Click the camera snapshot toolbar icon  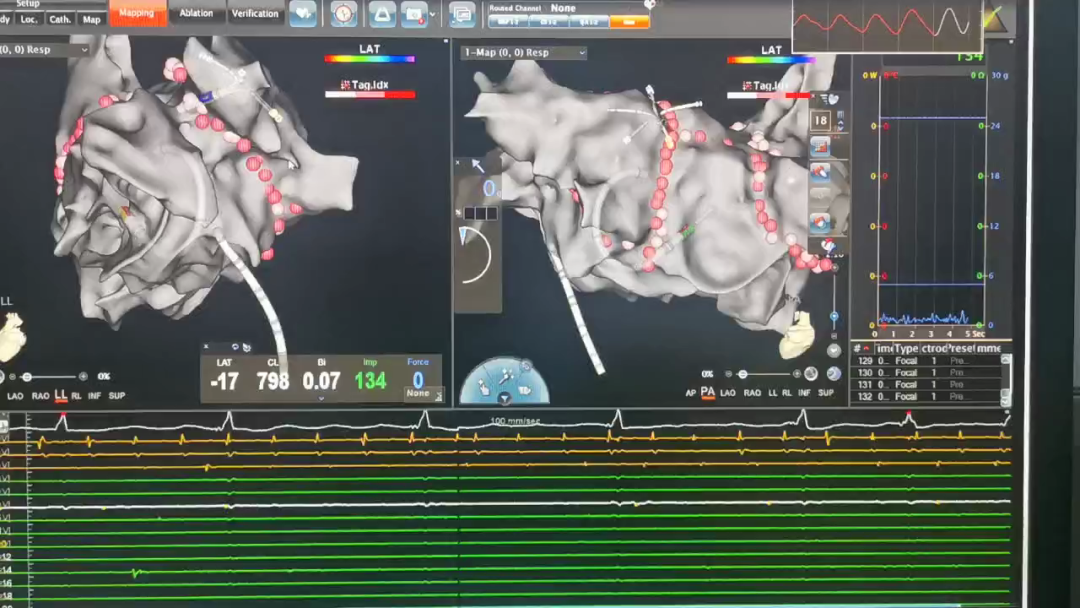[414, 14]
